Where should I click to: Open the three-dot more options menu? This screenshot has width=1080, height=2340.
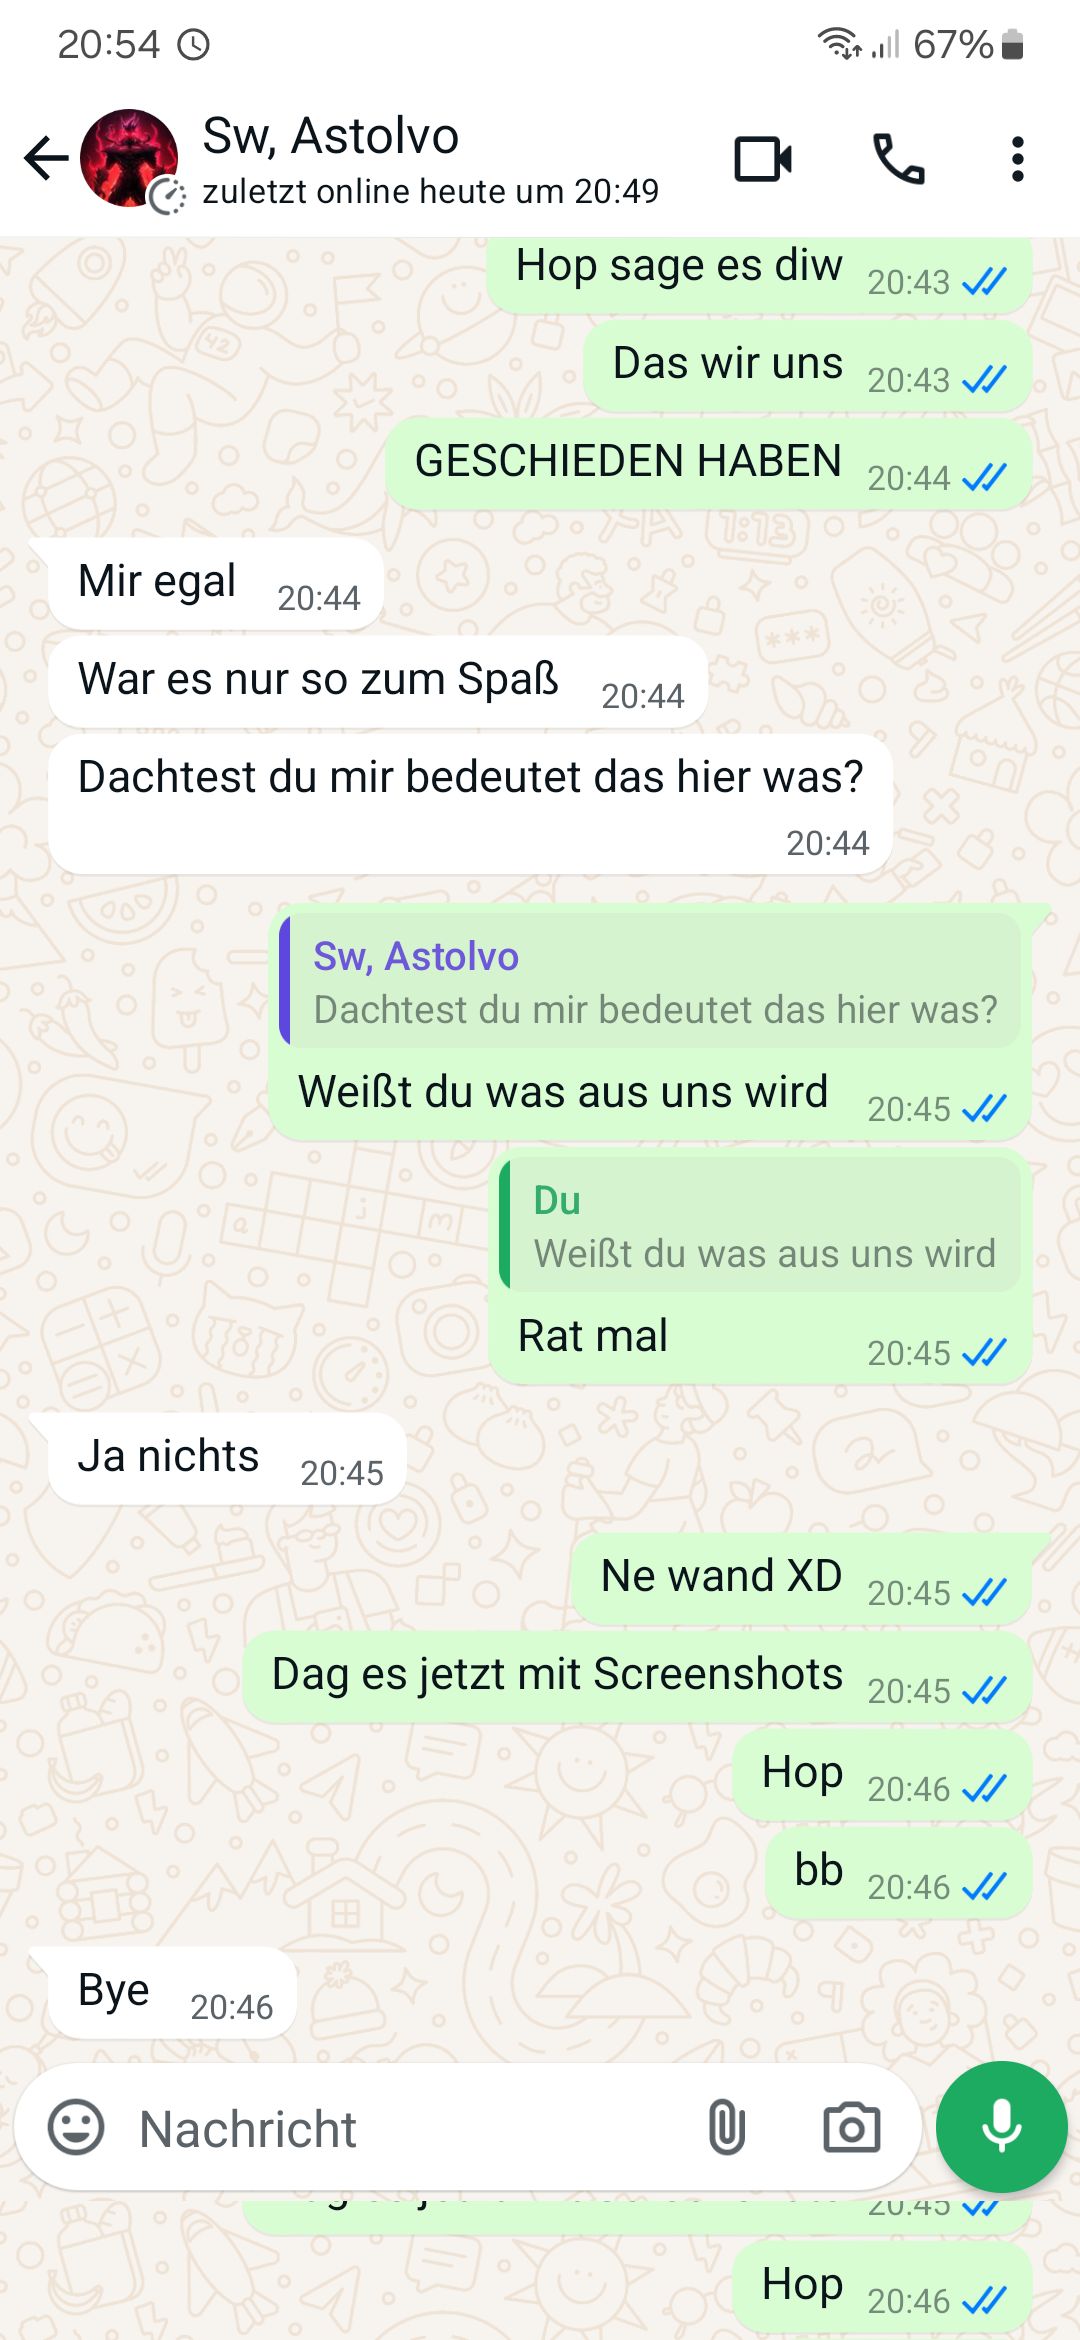(1017, 159)
